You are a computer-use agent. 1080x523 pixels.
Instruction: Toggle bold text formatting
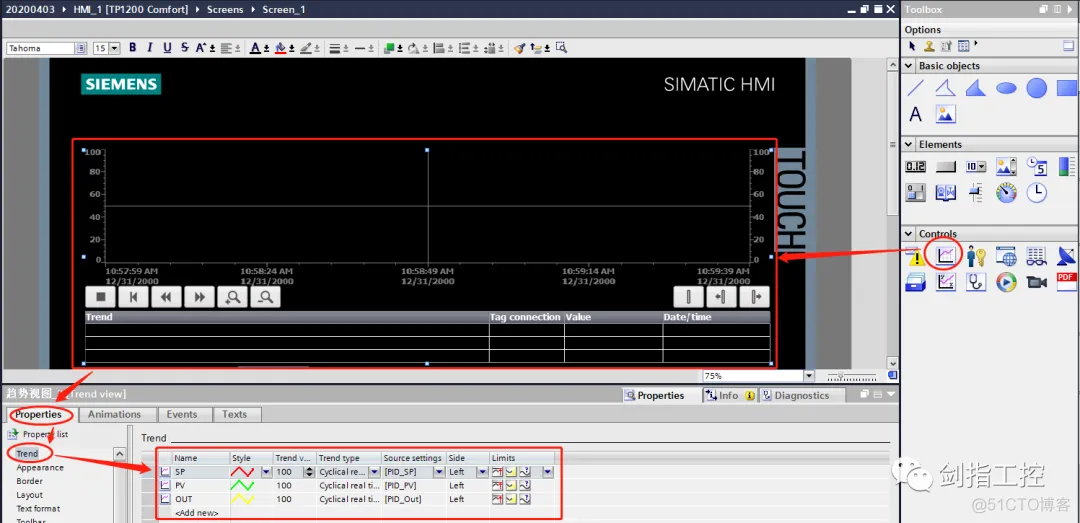[132, 48]
